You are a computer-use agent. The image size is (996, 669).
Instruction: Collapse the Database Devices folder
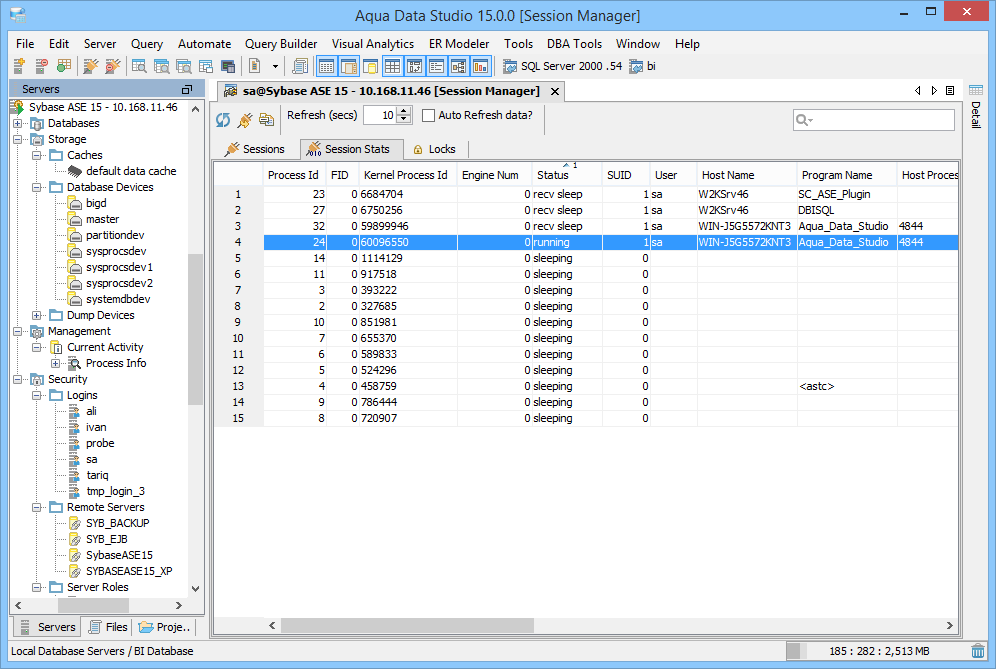point(36,187)
